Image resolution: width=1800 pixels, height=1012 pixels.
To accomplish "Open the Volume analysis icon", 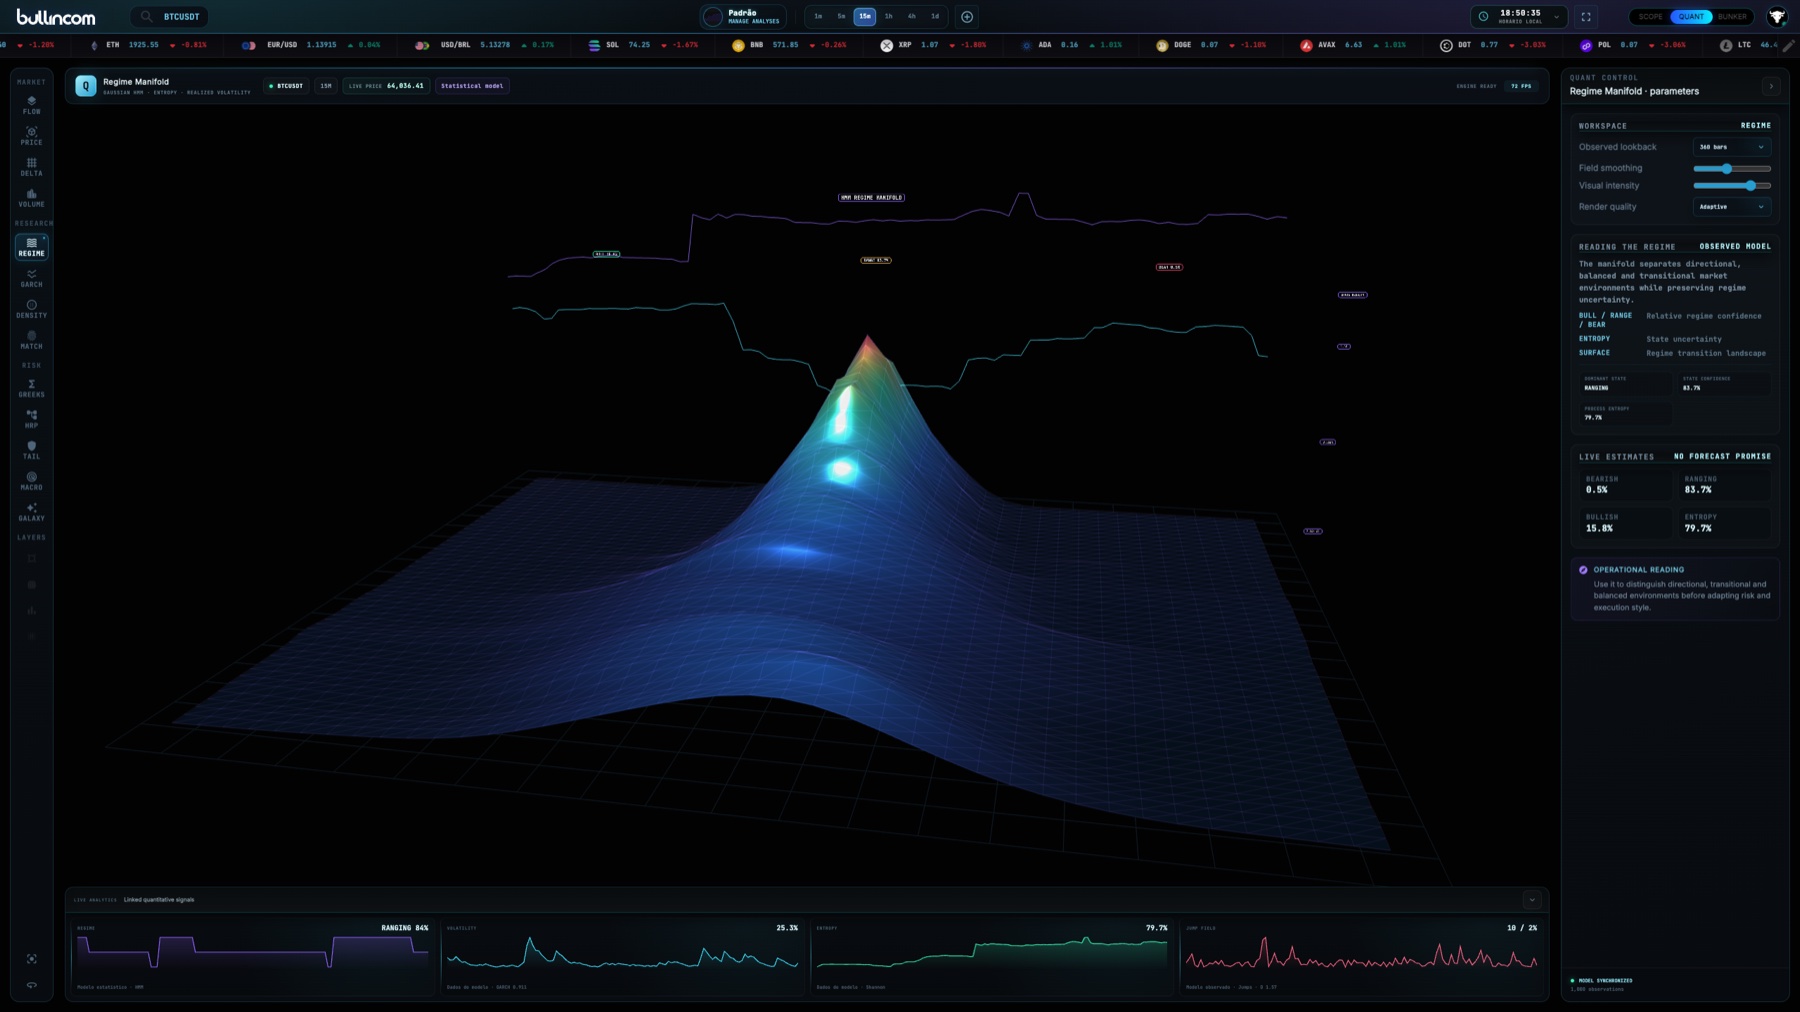I will click(x=31, y=197).
